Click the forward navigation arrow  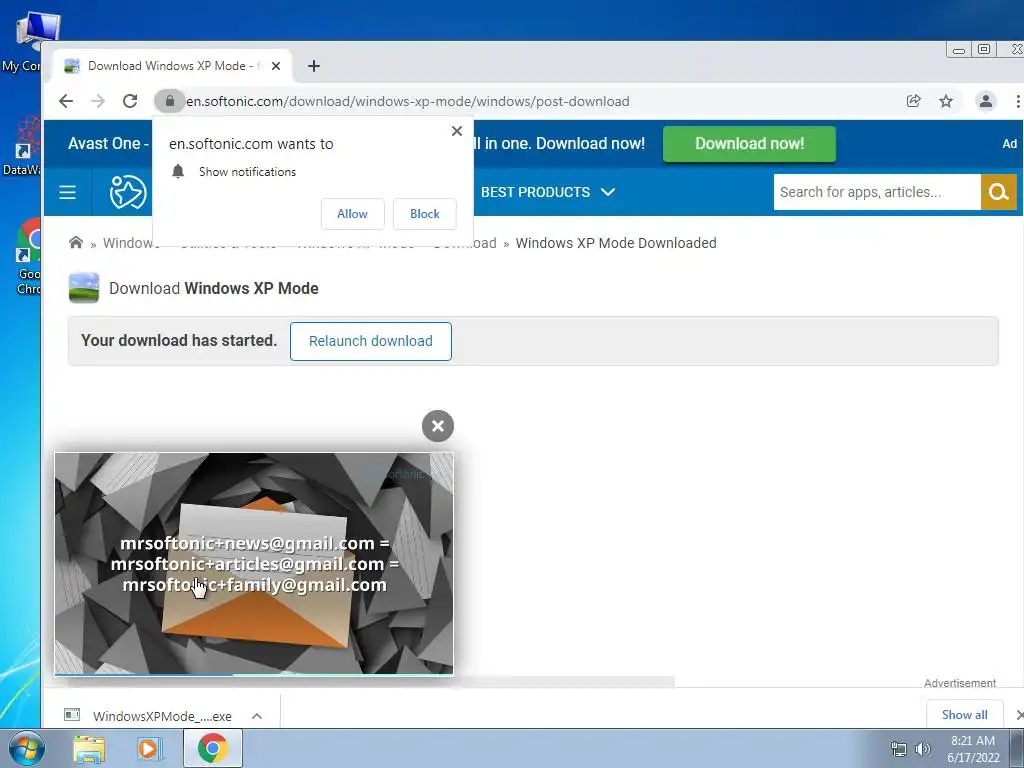click(x=98, y=101)
